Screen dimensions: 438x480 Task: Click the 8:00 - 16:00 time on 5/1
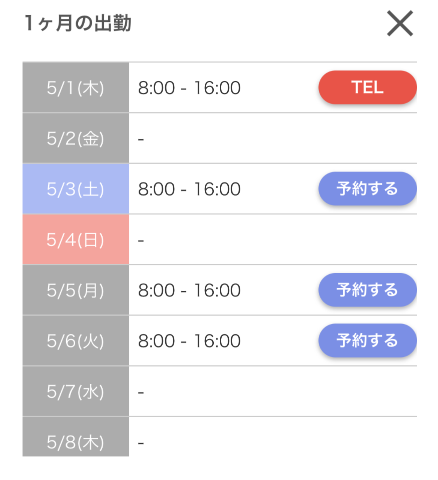(189, 88)
